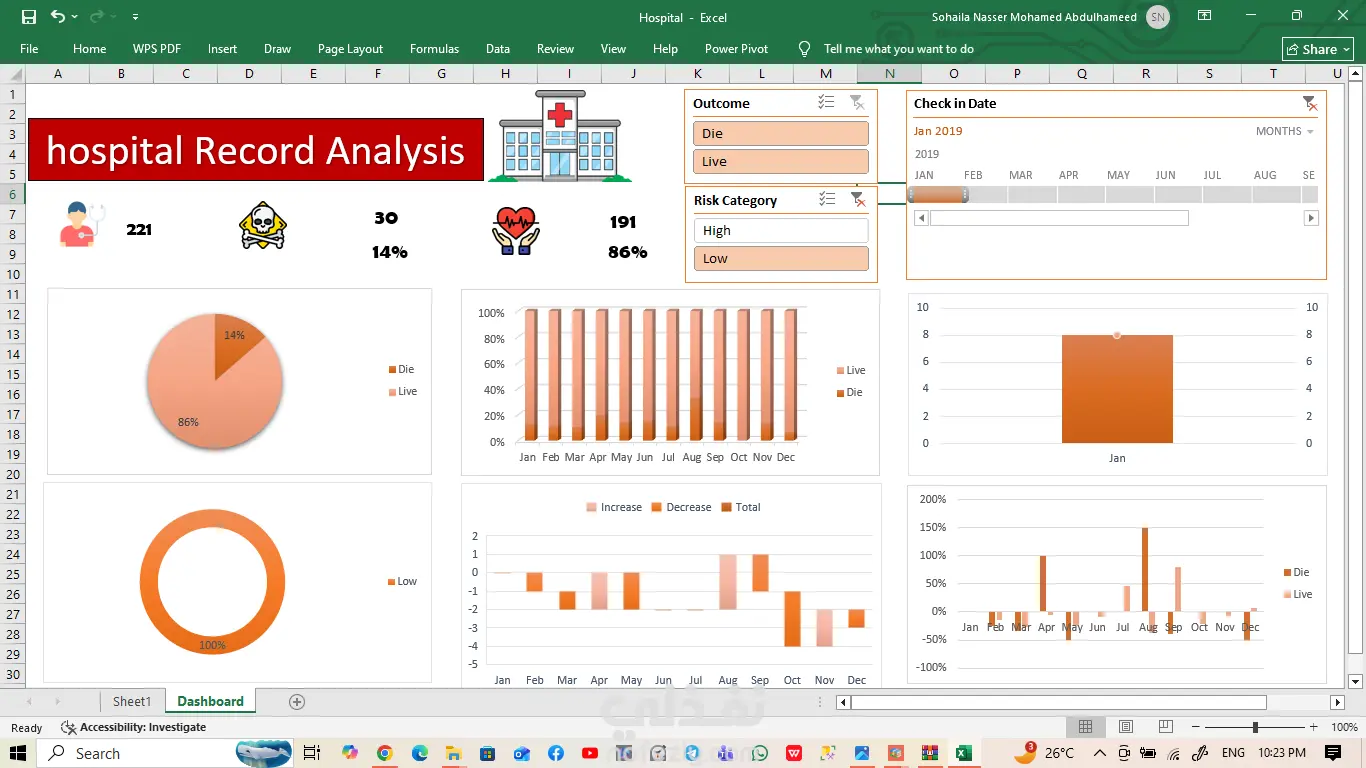Switch to Normal view
1366x768 pixels.
point(1085,727)
